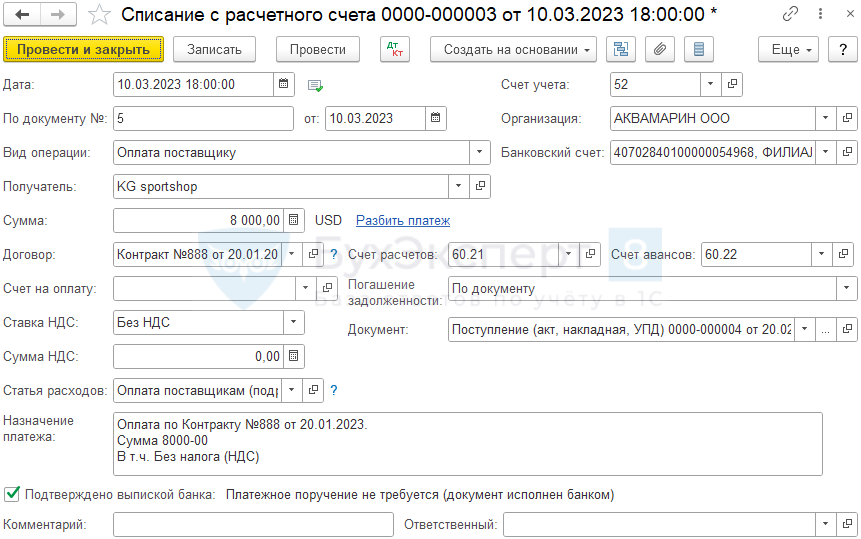Image resolution: width=861 pixels, height=539 pixels.
Task: Open the calculator for Сумма field
Action: coord(293,220)
